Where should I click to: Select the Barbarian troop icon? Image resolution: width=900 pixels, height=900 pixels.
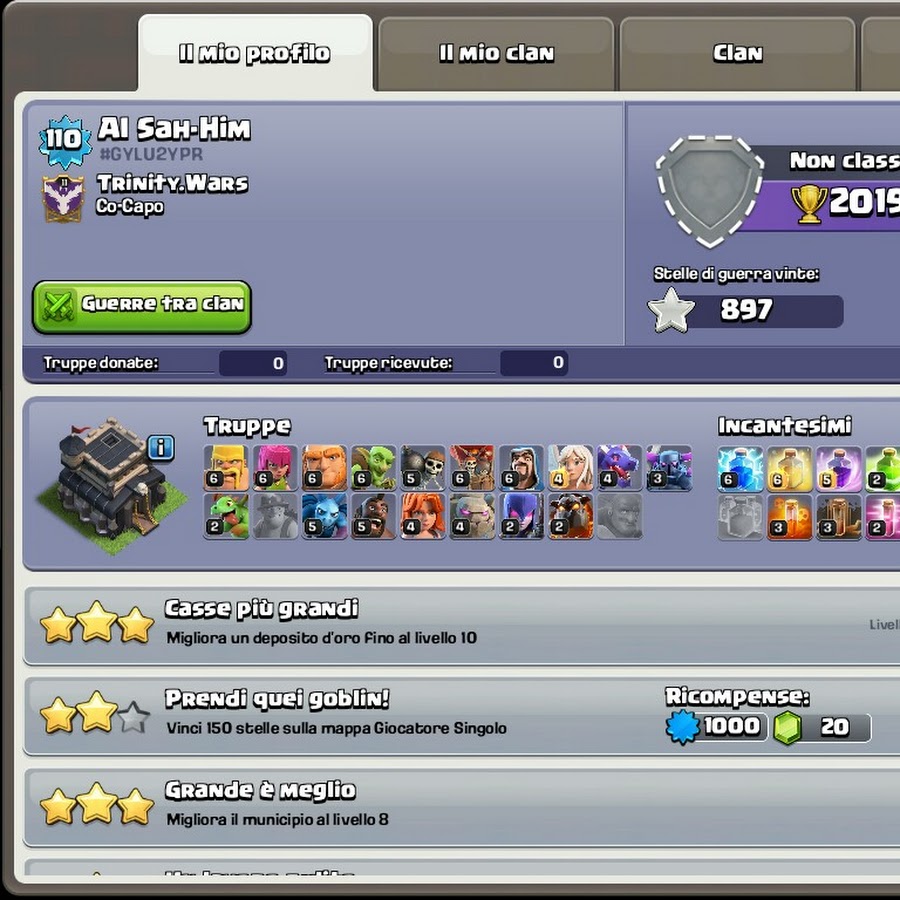226,468
